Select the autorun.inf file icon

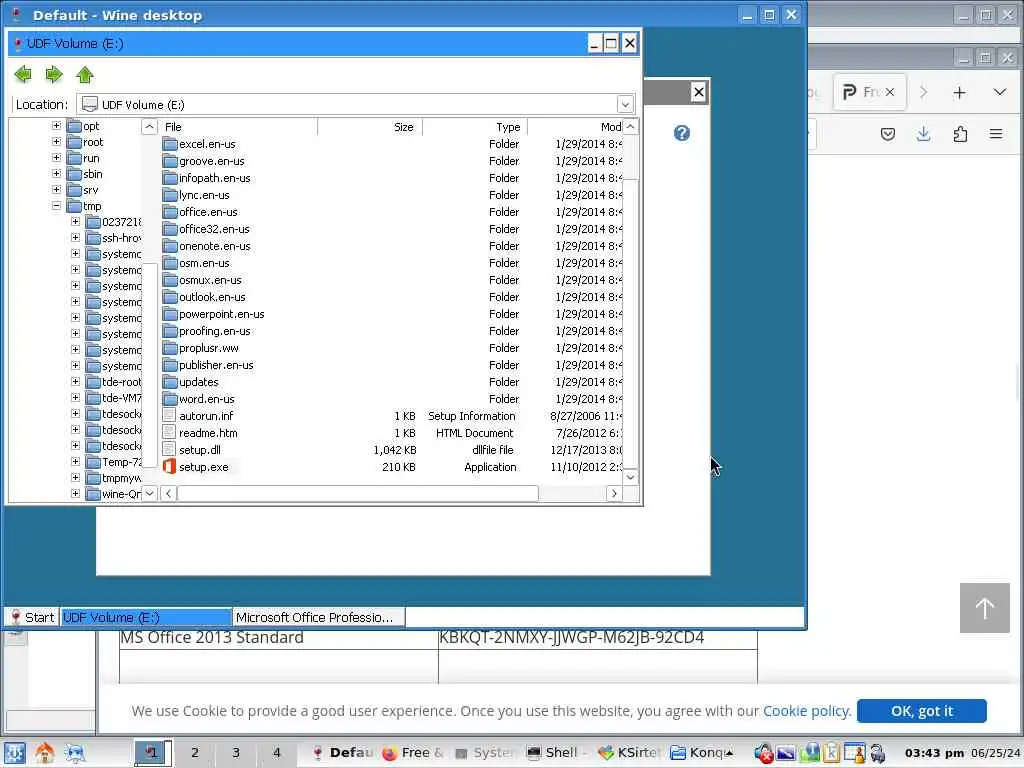pyautogui.click(x=170, y=415)
